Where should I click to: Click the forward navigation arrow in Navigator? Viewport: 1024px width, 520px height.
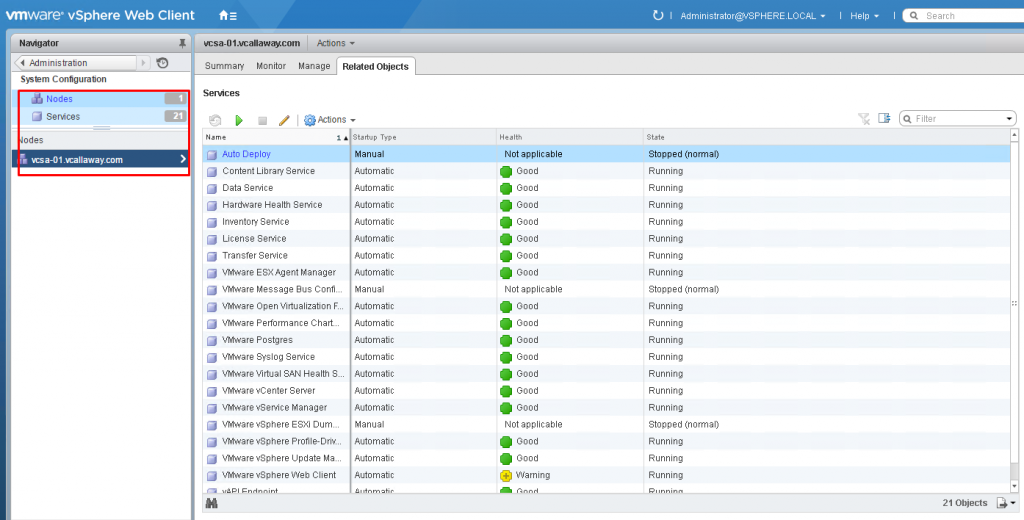coord(144,63)
